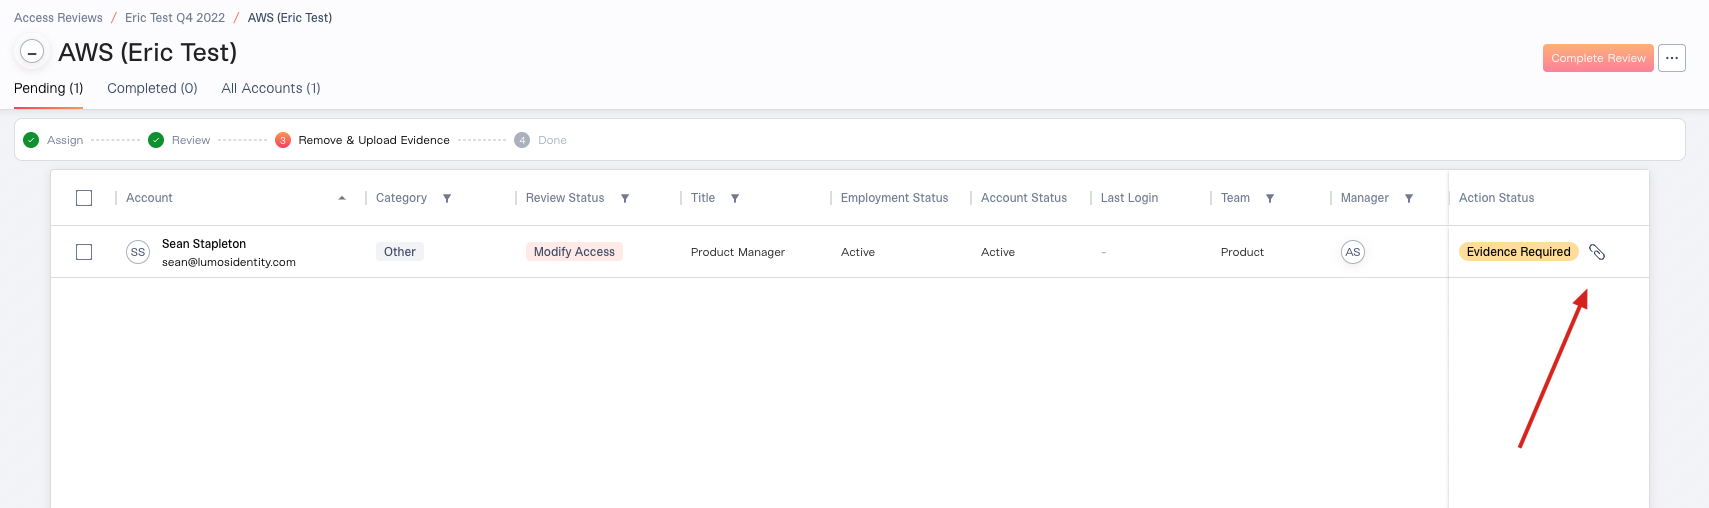Open the Title column filter
1709x508 pixels.
pos(735,198)
